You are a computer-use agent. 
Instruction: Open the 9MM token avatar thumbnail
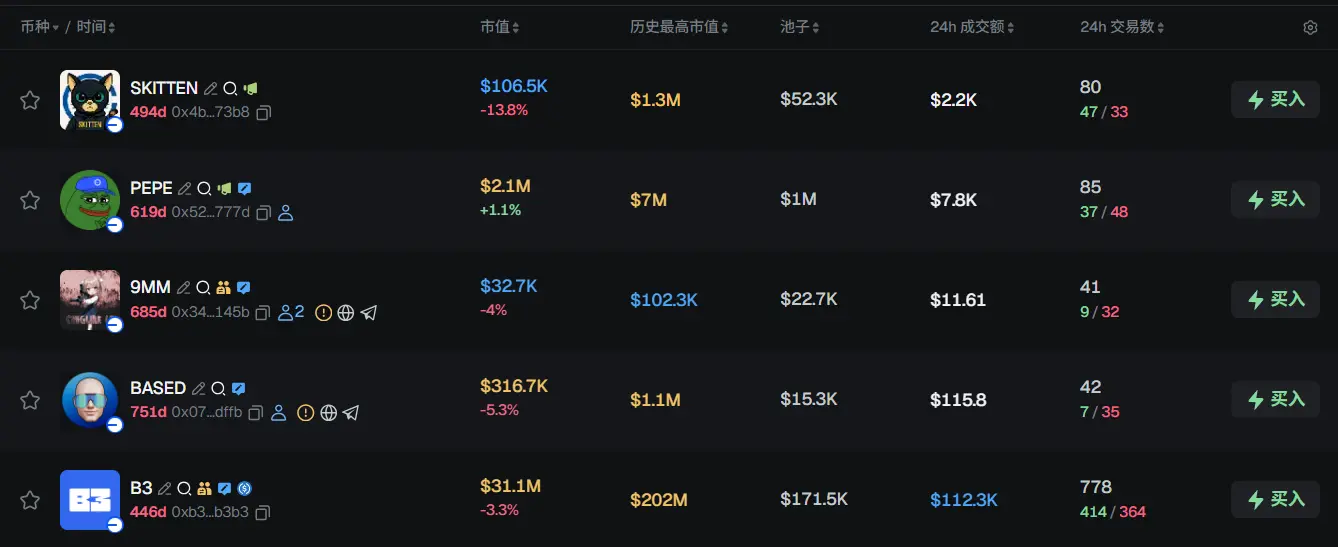[x=90, y=299]
